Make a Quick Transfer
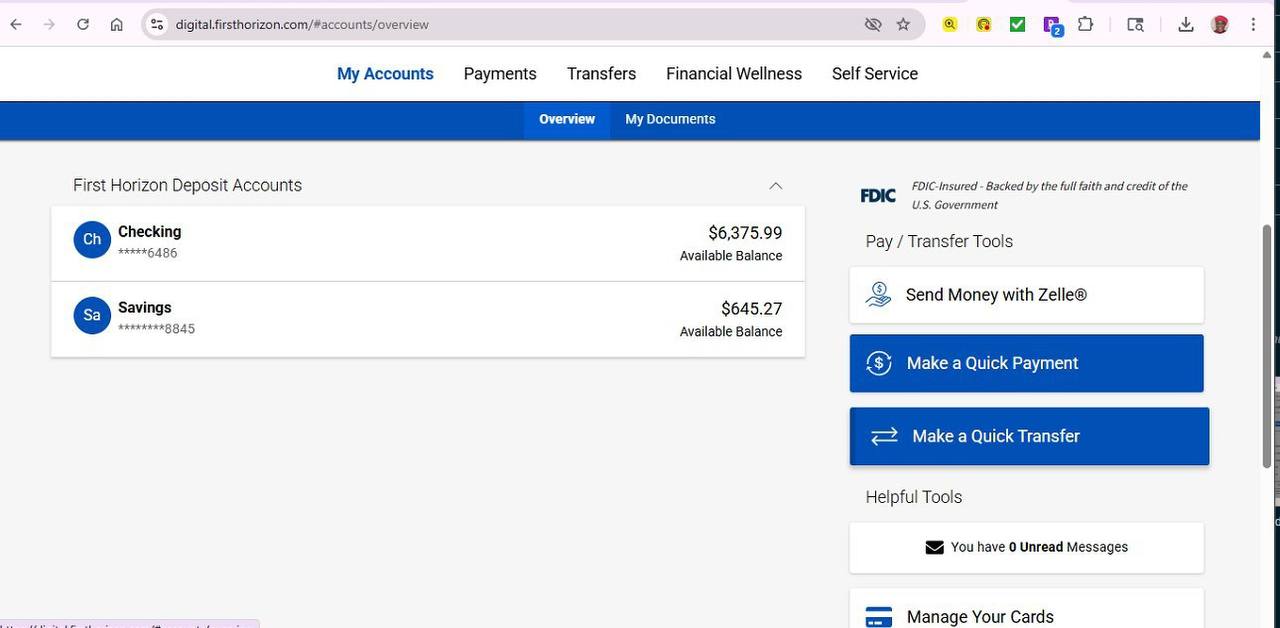Image resolution: width=1280 pixels, height=628 pixels. click(x=1029, y=436)
